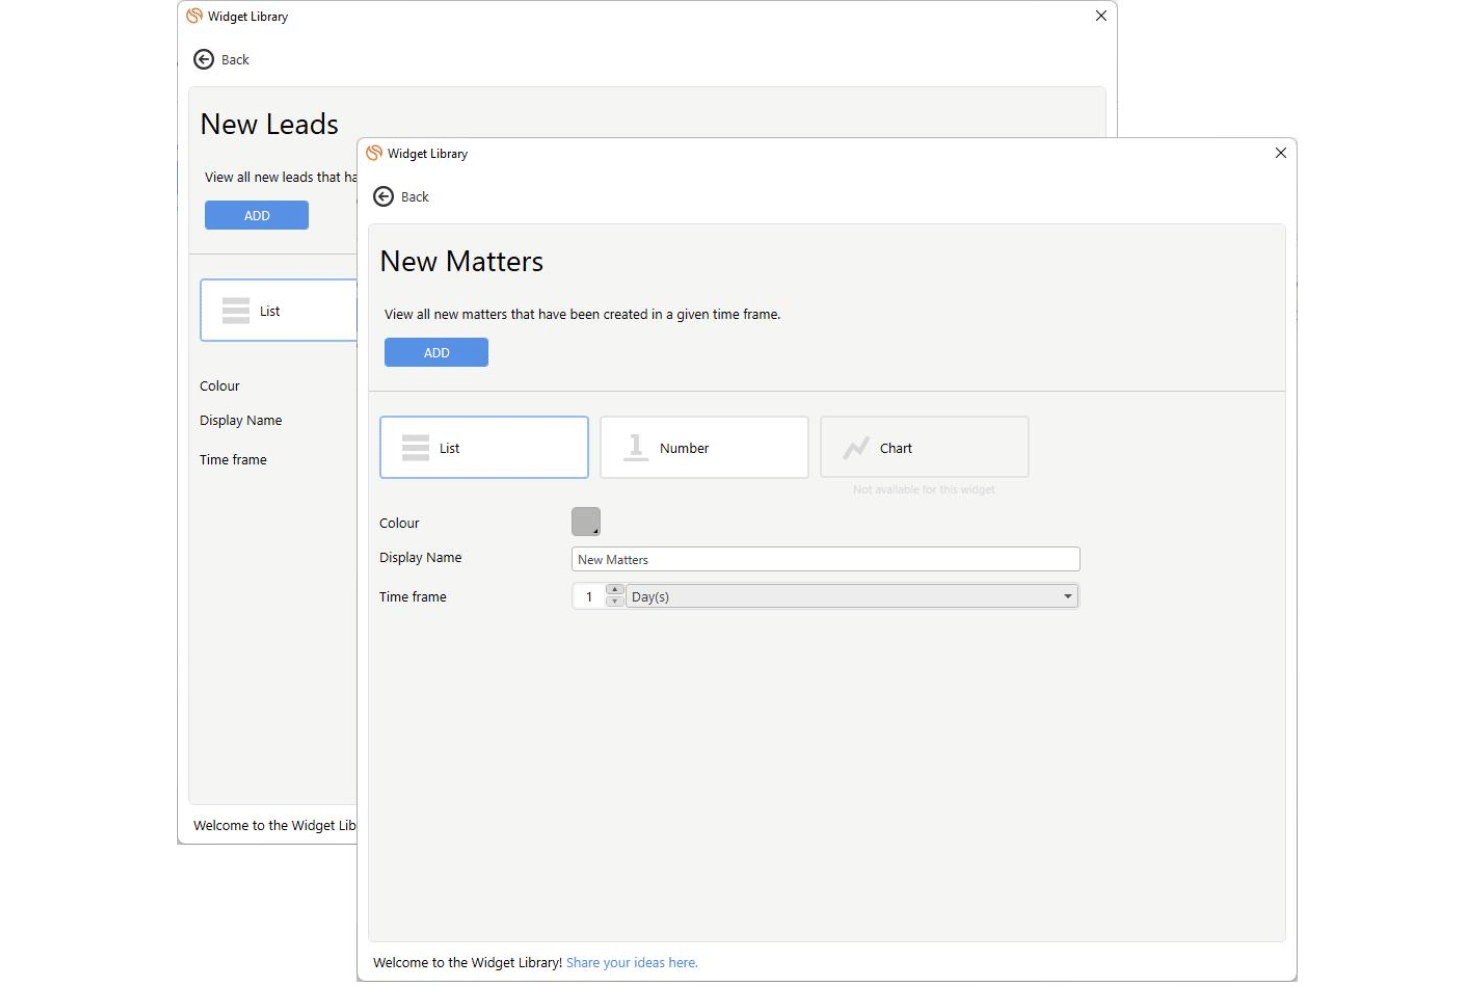The height and width of the screenshot is (987, 1480).
Task: Click the Display Name field containing New Matters
Action: coord(826,560)
